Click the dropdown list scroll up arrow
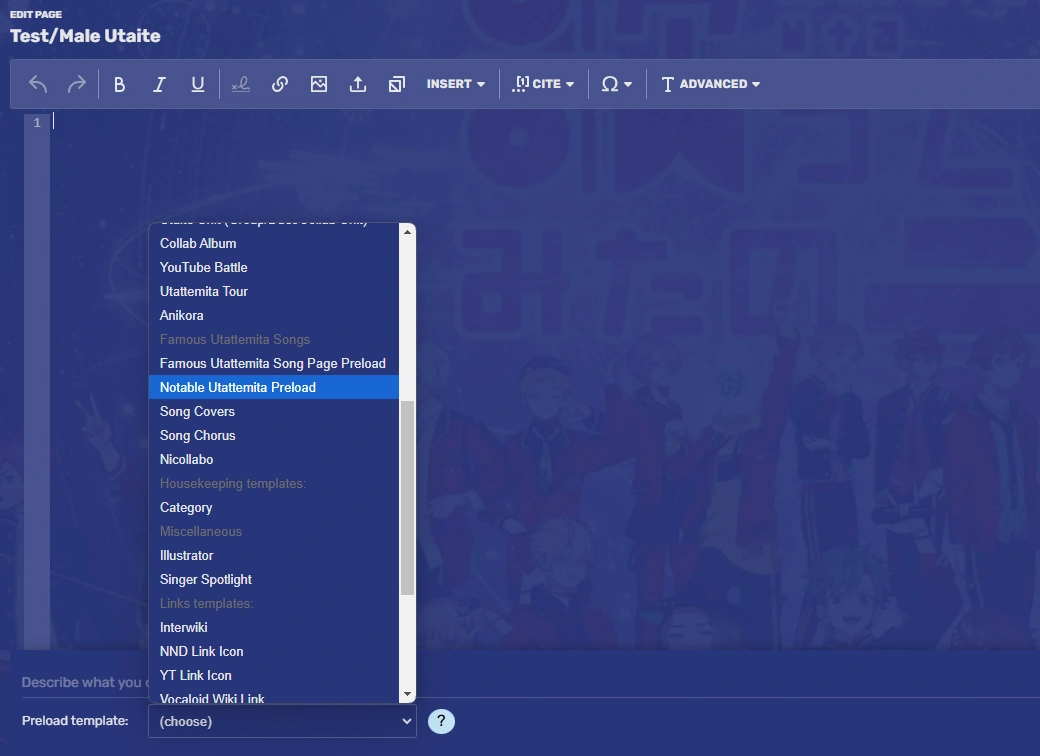Image resolution: width=1040 pixels, height=756 pixels. (407, 232)
